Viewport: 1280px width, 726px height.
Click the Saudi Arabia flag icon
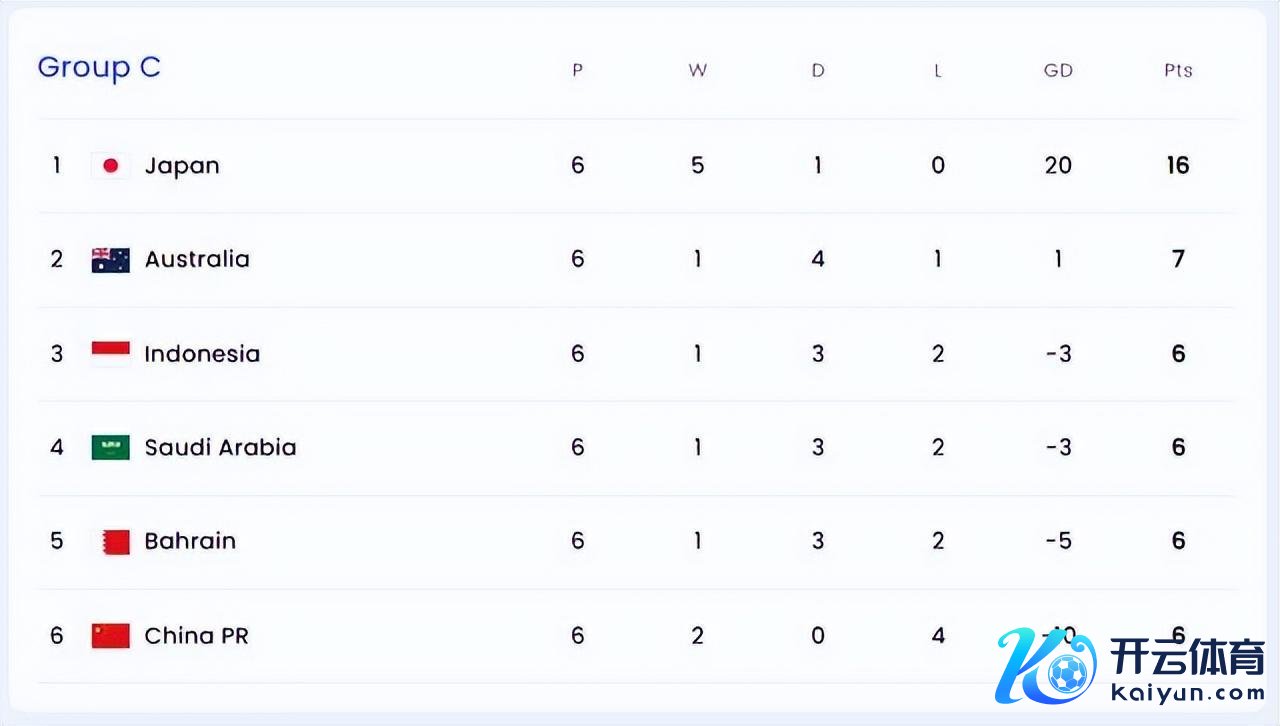(111, 447)
